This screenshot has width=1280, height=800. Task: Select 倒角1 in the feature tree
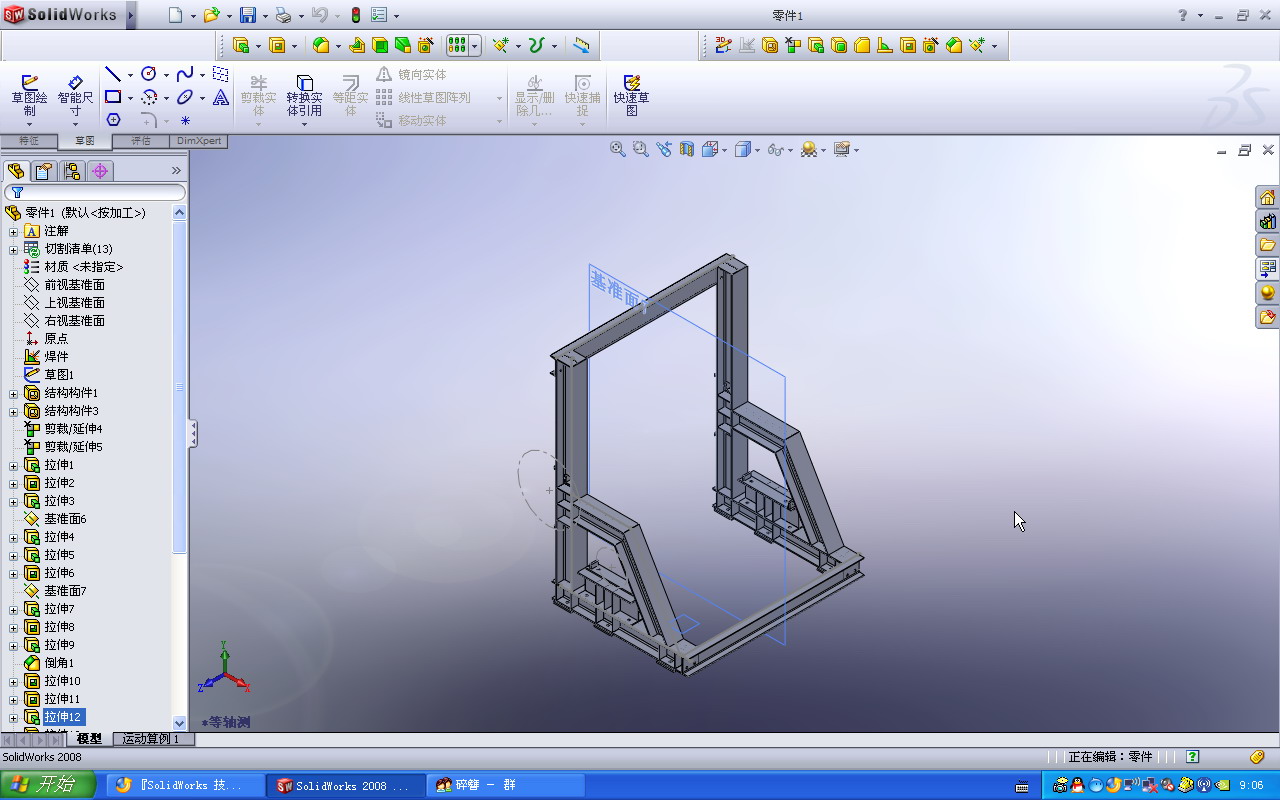pyautogui.click(x=59, y=663)
